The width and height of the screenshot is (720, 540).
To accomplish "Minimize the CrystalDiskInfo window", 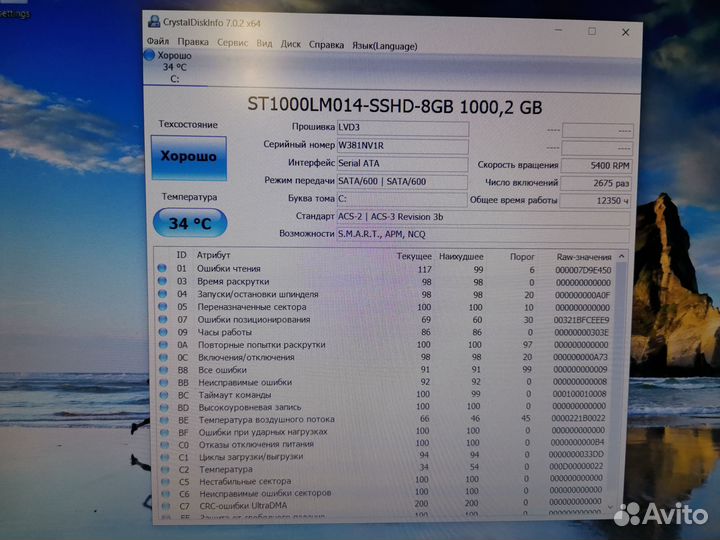I will tap(558, 30).
